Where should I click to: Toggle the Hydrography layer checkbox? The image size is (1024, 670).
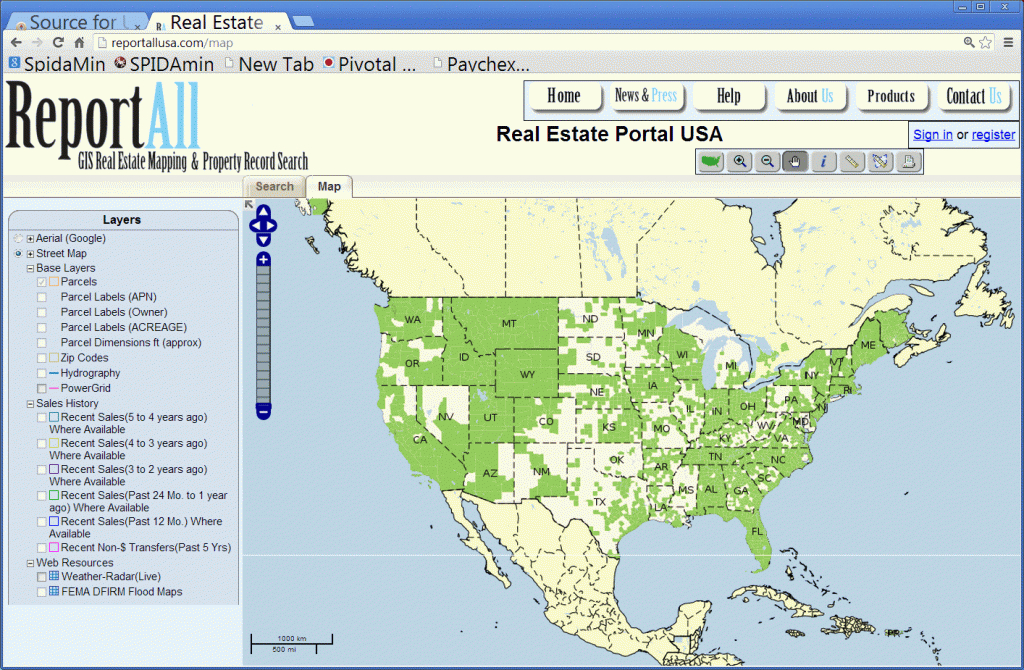coord(41,373)
